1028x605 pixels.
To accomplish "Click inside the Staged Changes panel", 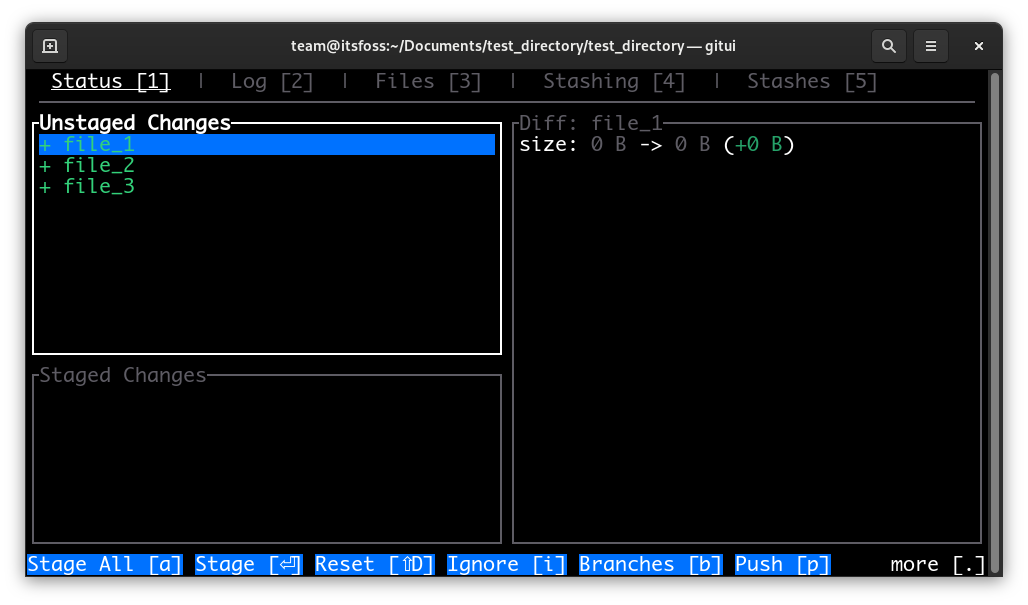I will [266, 459].
